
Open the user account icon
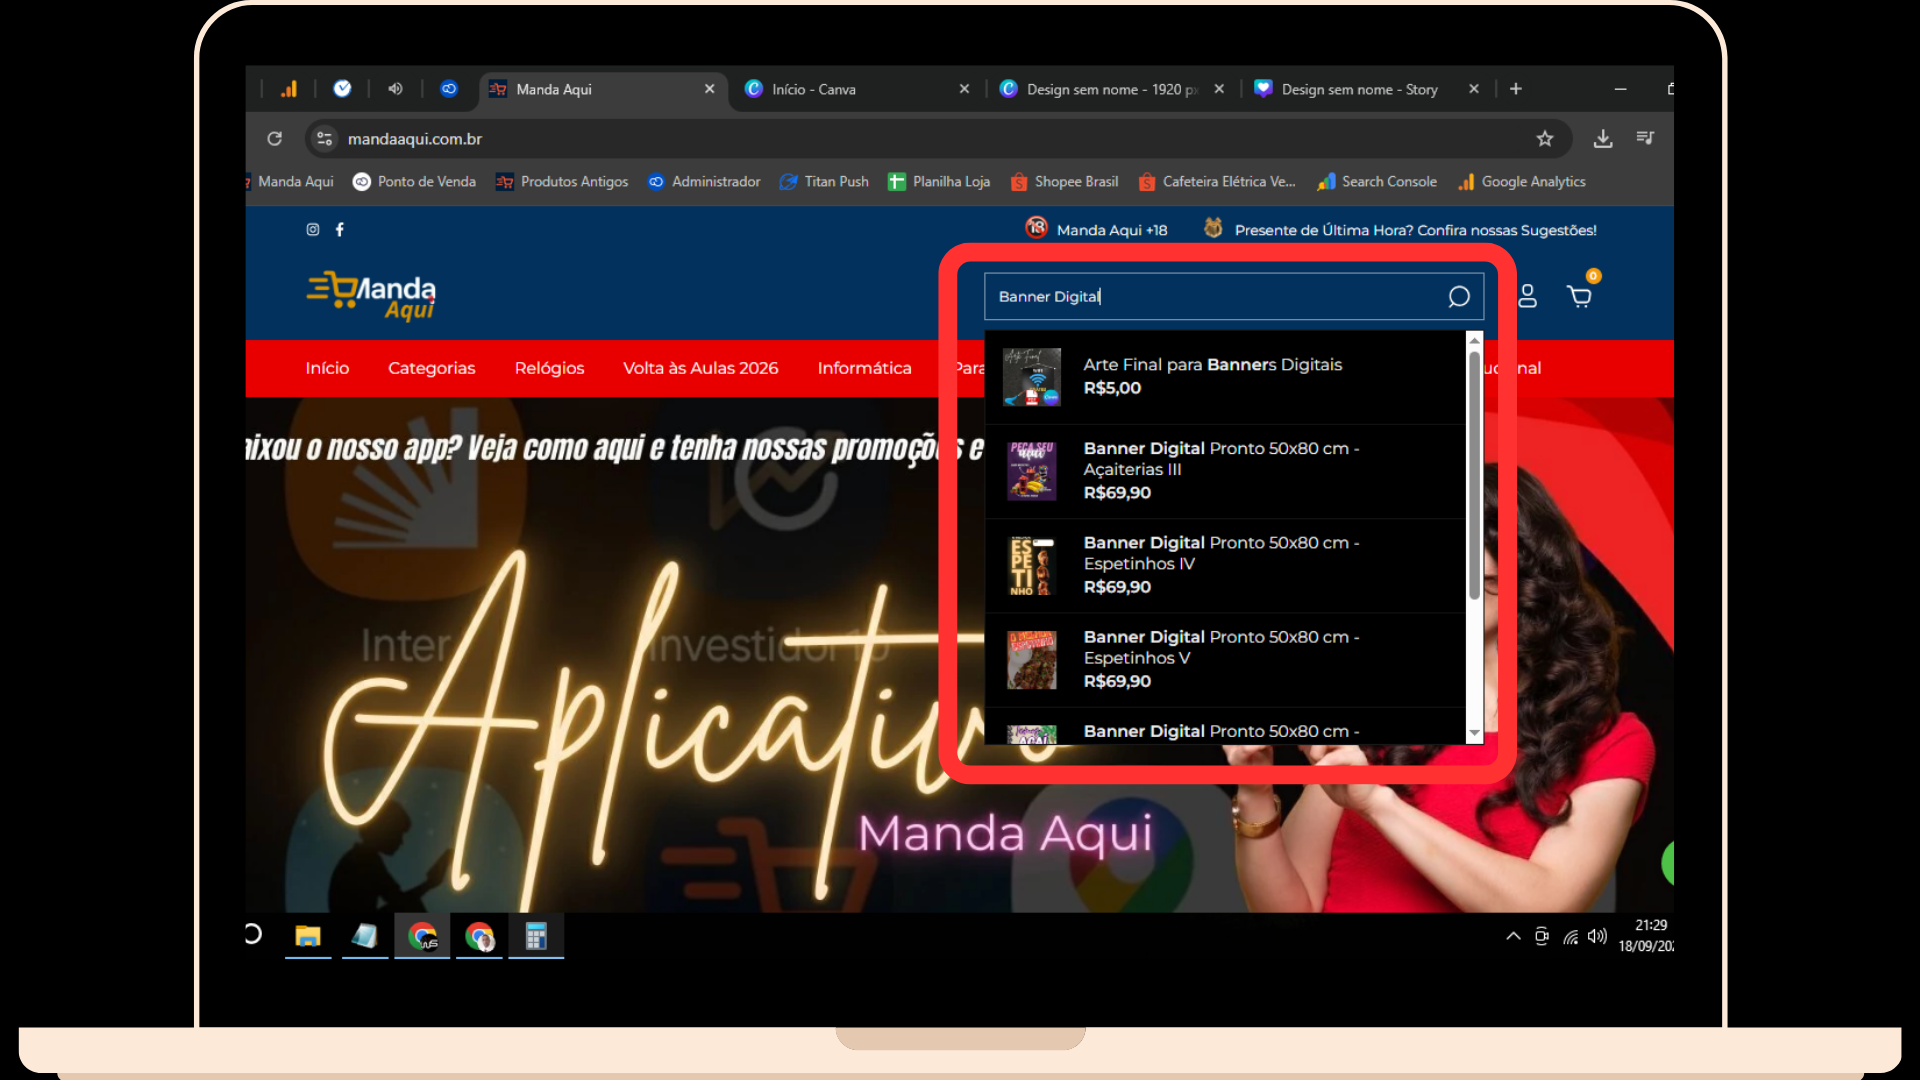pyautogui.click(x=1527, y=296)
